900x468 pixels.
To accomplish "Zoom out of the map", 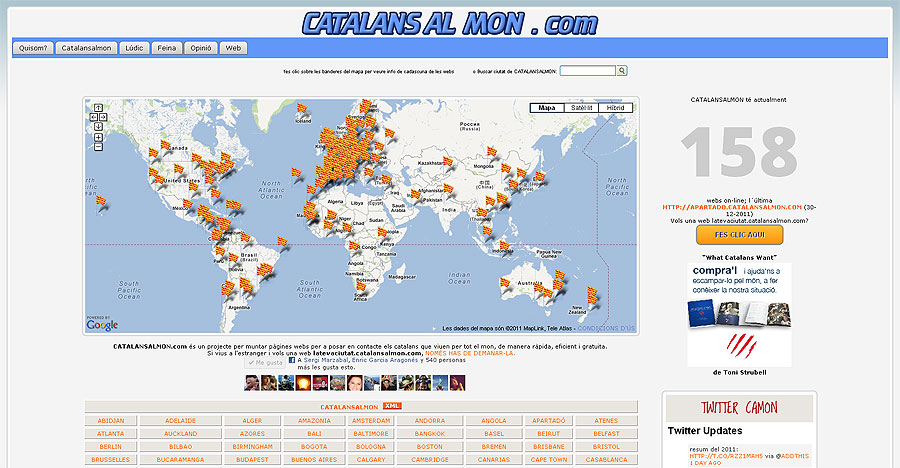I will pos(98,147).
